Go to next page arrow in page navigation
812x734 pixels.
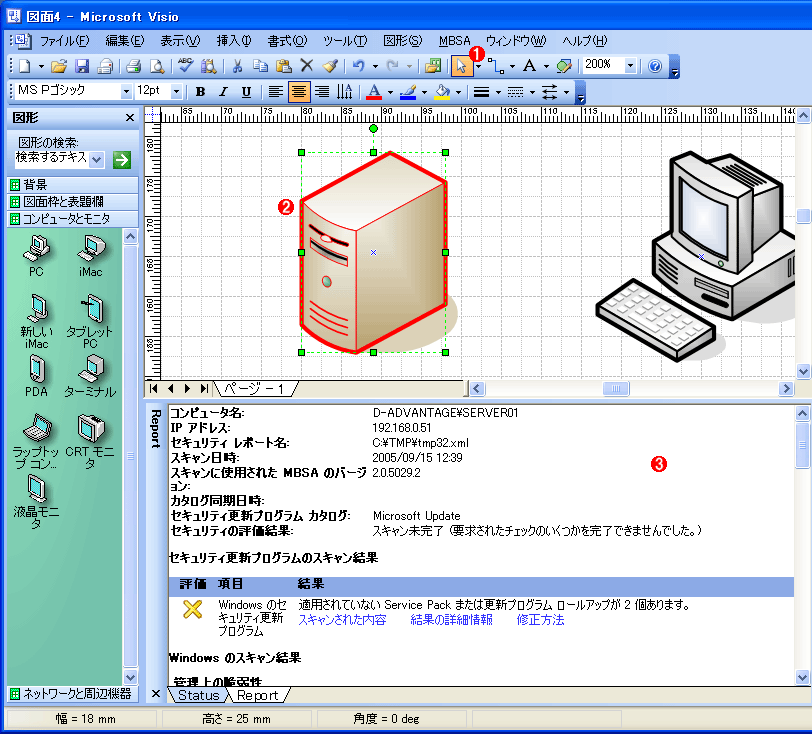click(187, 388)
